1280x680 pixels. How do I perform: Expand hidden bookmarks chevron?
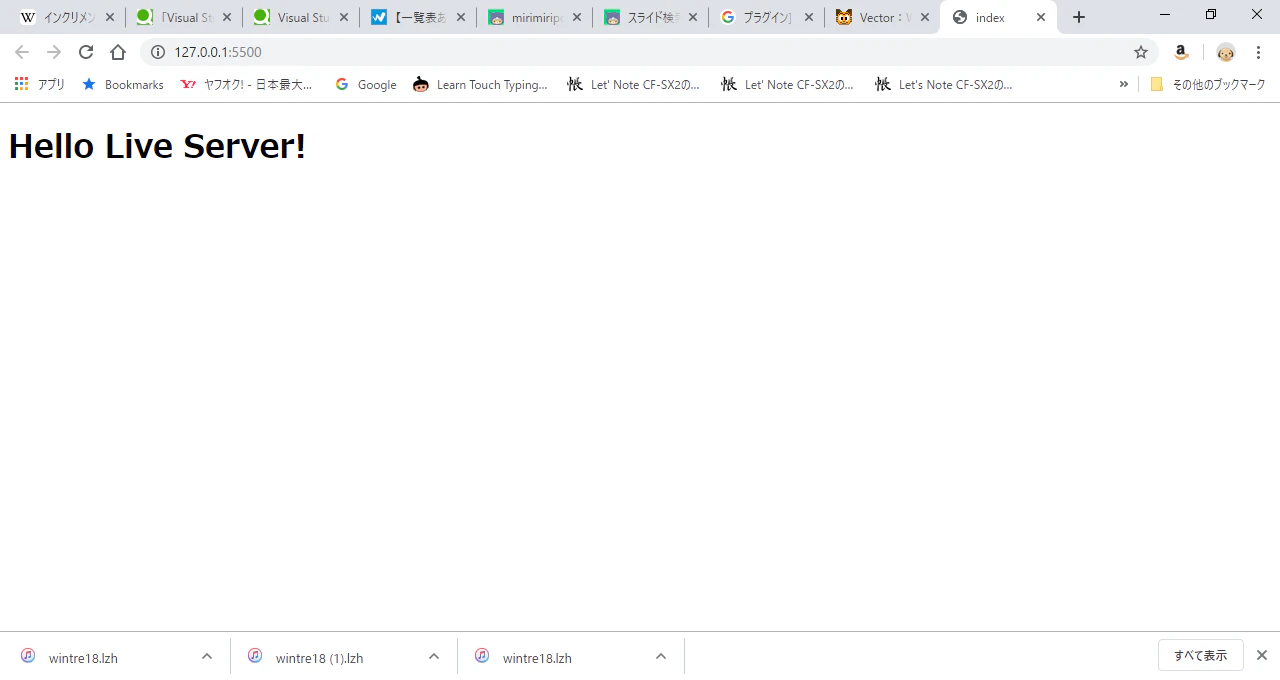tap(1124, 85)
